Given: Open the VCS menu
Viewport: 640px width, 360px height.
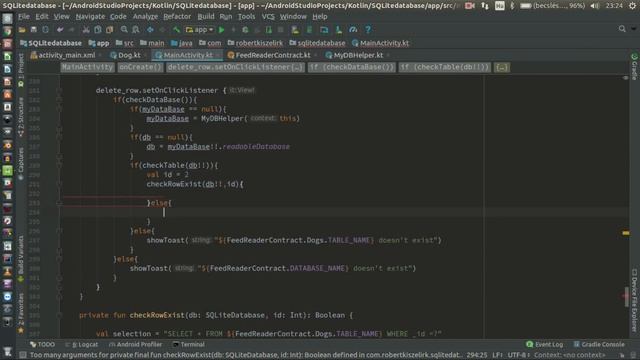Looking at the screenshot, I should (x=268, y=17).
